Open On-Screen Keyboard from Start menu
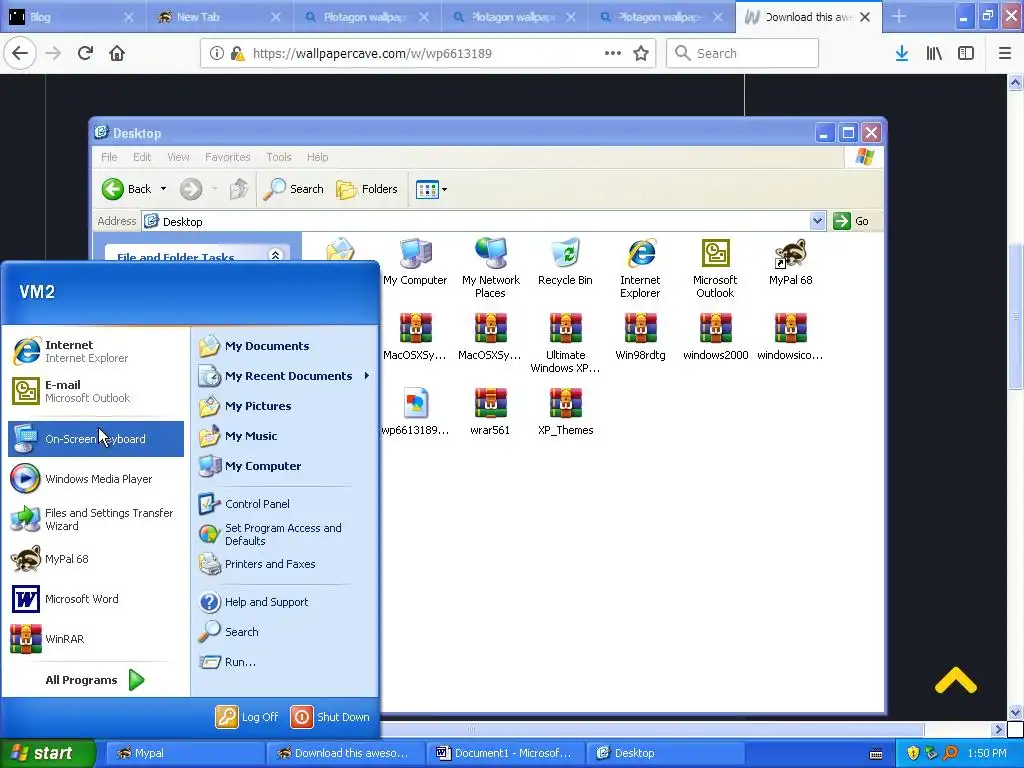Screen dimensions: 1024x768 [96, 439]
